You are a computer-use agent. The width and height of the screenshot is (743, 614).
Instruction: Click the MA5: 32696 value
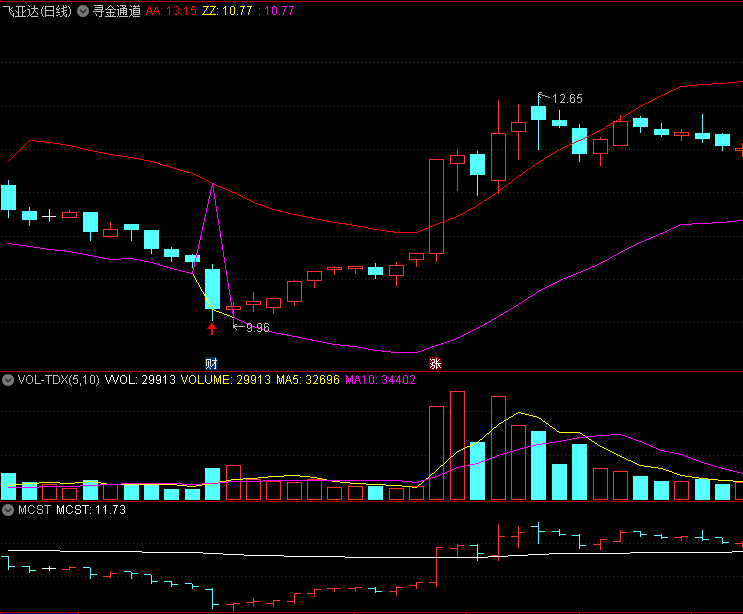click(x=308, y=380)
